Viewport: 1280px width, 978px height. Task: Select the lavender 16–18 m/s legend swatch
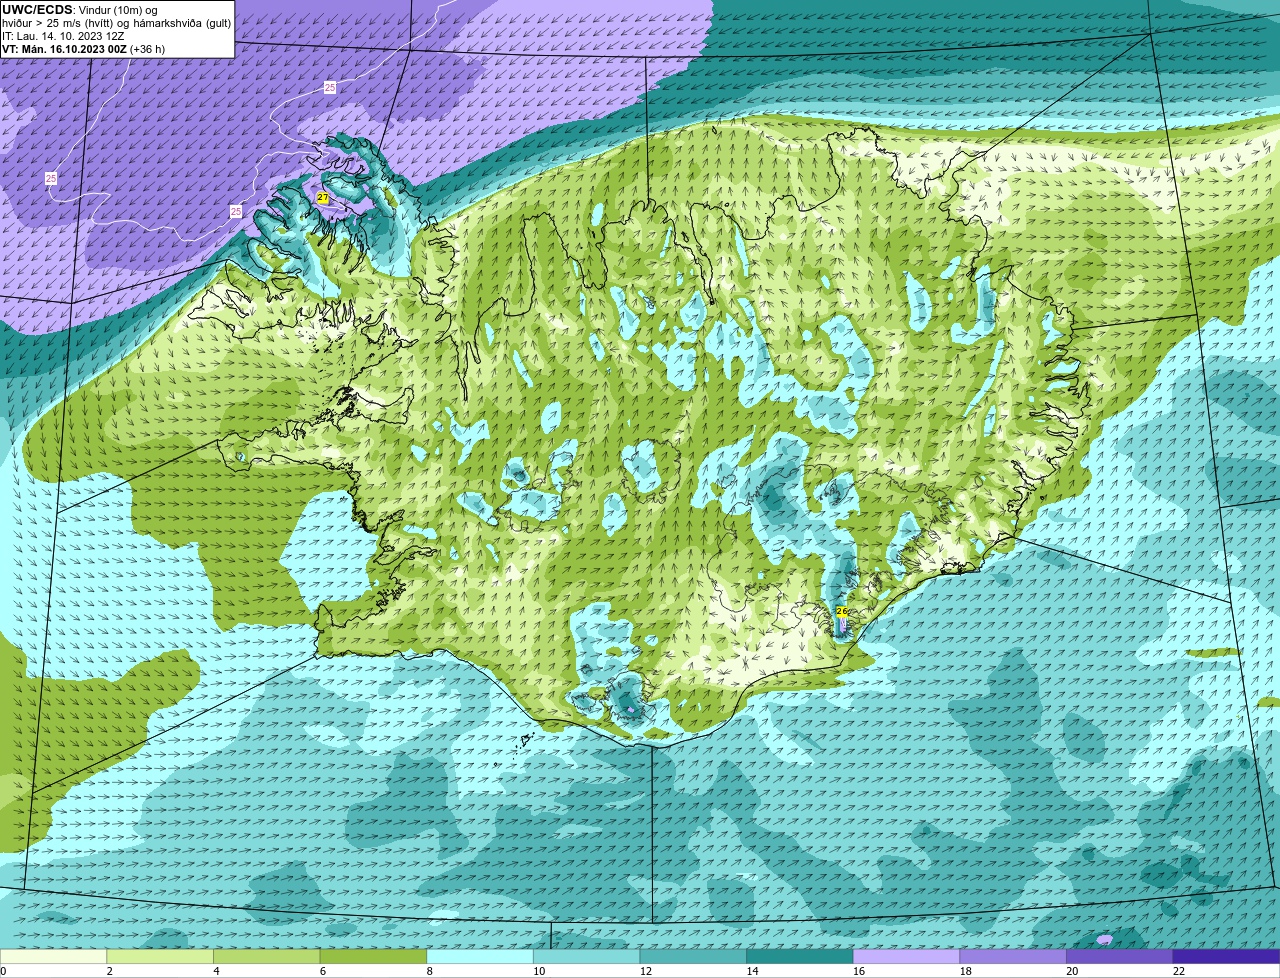point(906,957)
